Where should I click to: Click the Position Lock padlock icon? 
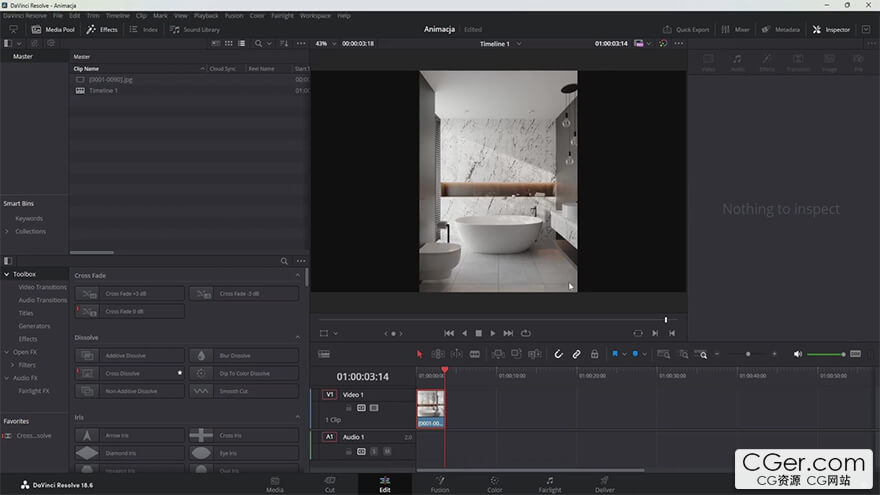tap(594, 354)
